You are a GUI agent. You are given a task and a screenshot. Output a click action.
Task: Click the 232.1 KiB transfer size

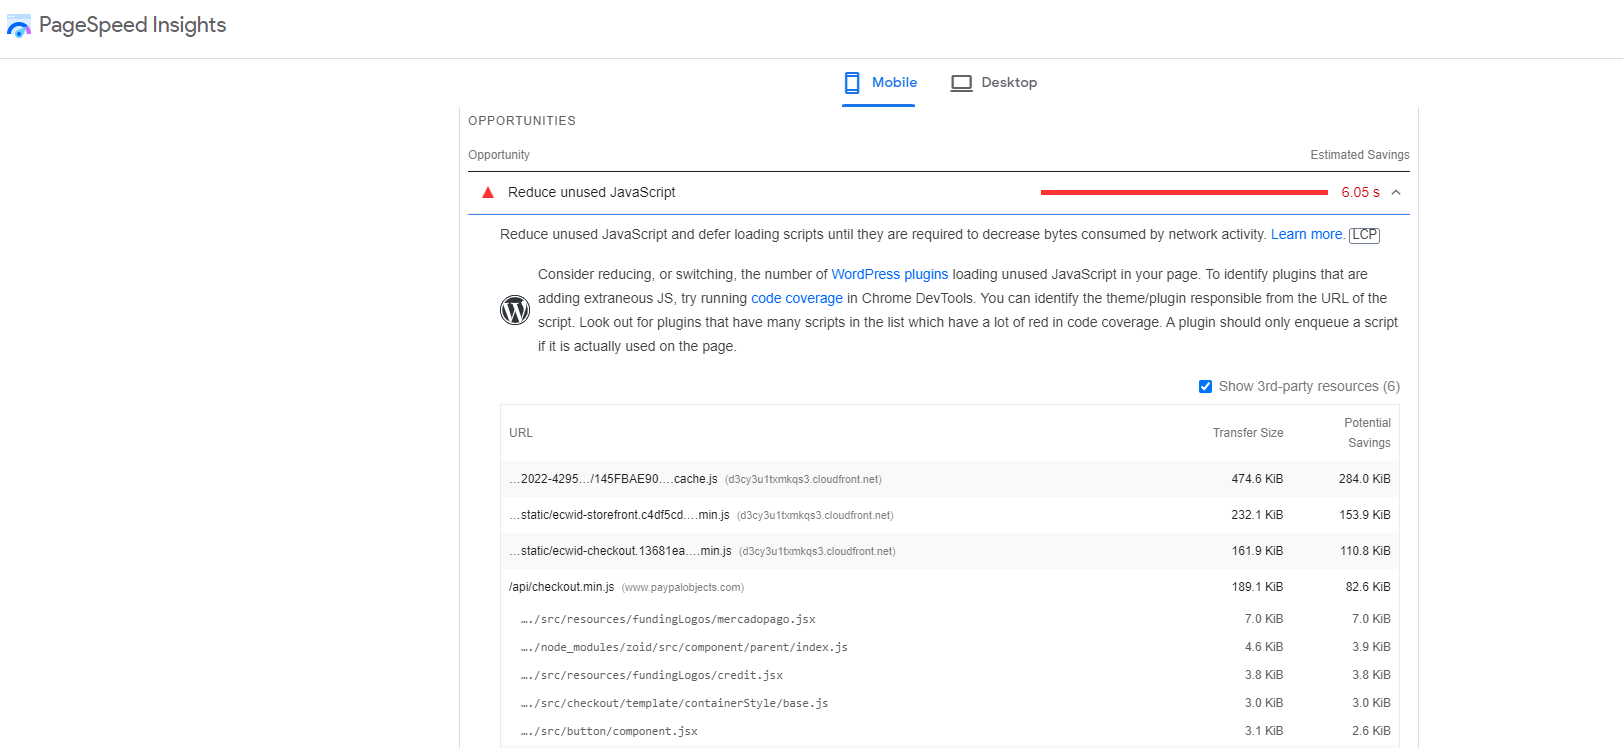(1257, 515)
